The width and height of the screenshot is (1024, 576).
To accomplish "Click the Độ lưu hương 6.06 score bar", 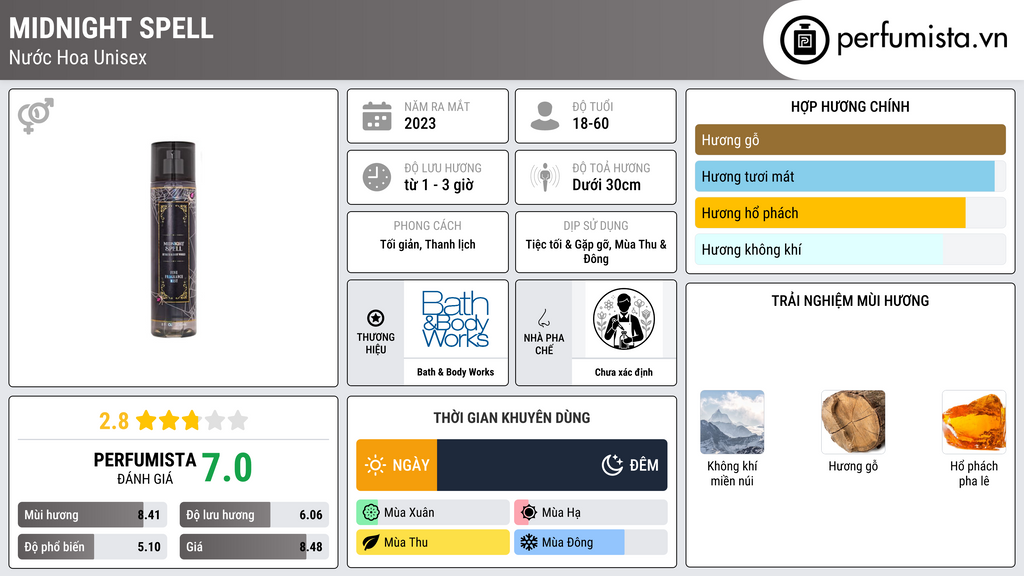I will point(254,515).
